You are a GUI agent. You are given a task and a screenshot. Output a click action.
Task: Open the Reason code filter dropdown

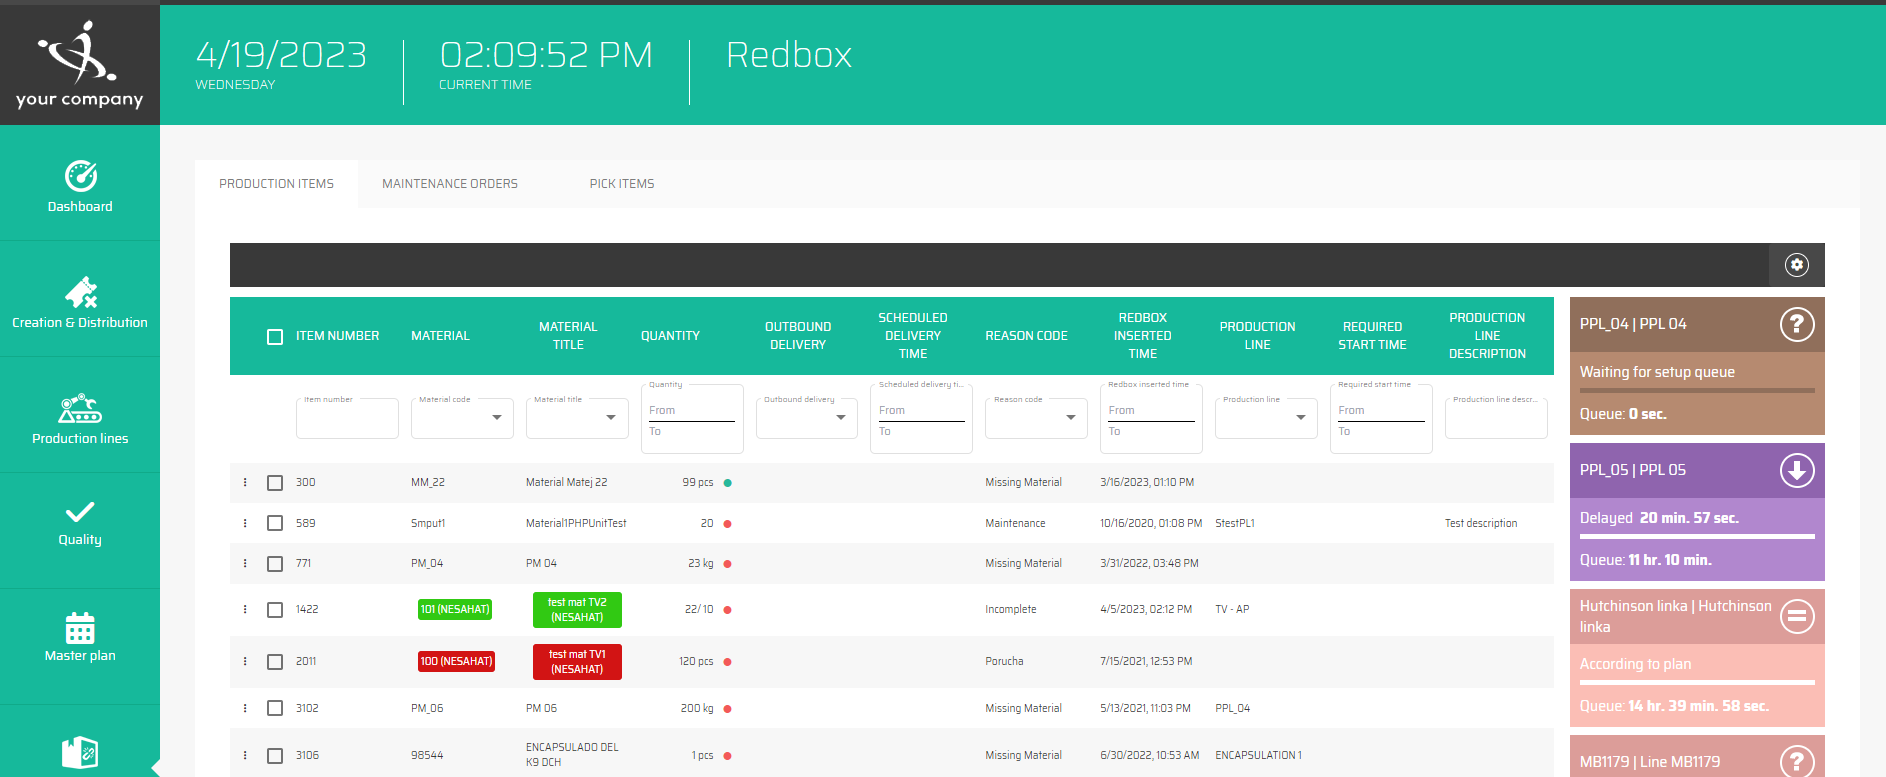[1070, 418]
